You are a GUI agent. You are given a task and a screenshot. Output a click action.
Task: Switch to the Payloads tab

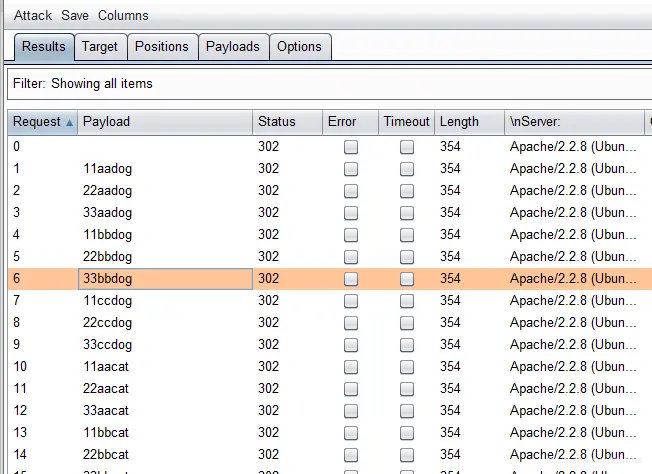[x=233, y=46]
